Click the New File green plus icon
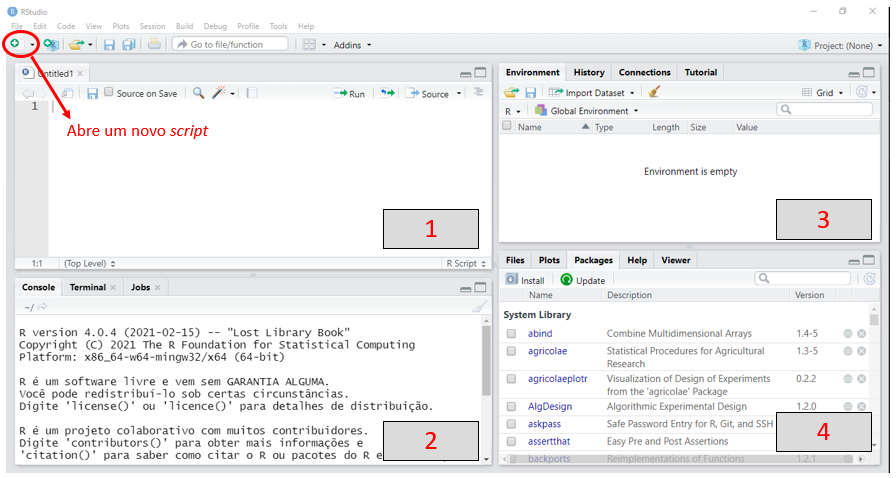The height and width of the screenshot is (478, 896). (15, 43)
